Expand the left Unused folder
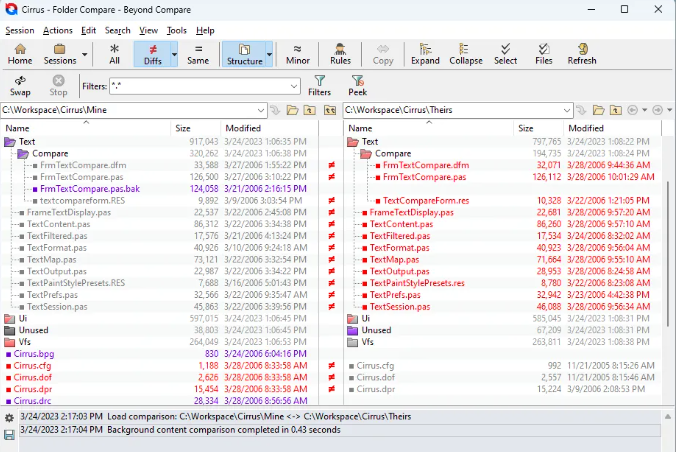676x452 pixels. click(9, 330)
